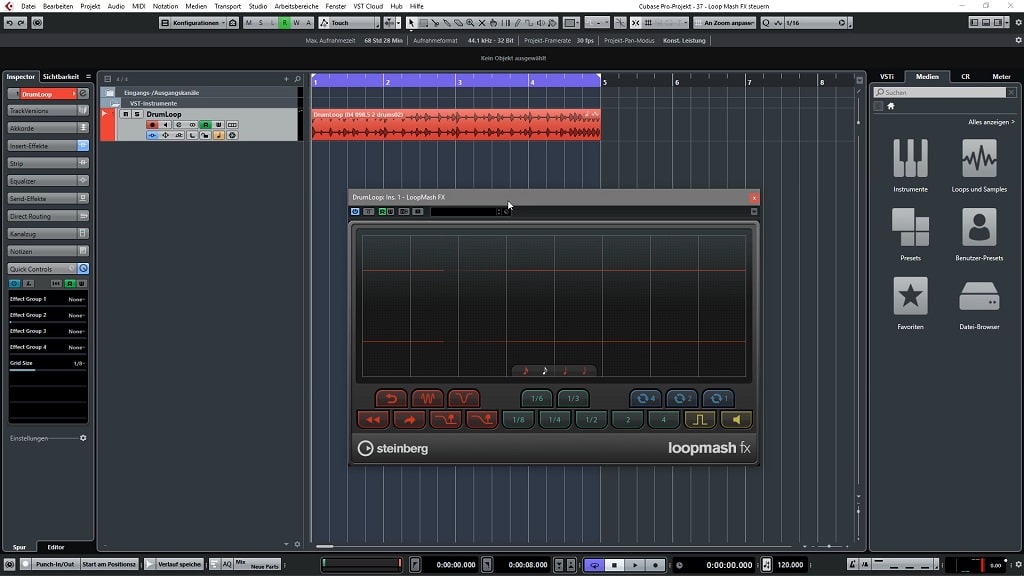Image resolution: width=1024 pixels, height=576 pixels.
Task: Trigger the LoopMash FX Mute speaker button
Action: [736, 420]
